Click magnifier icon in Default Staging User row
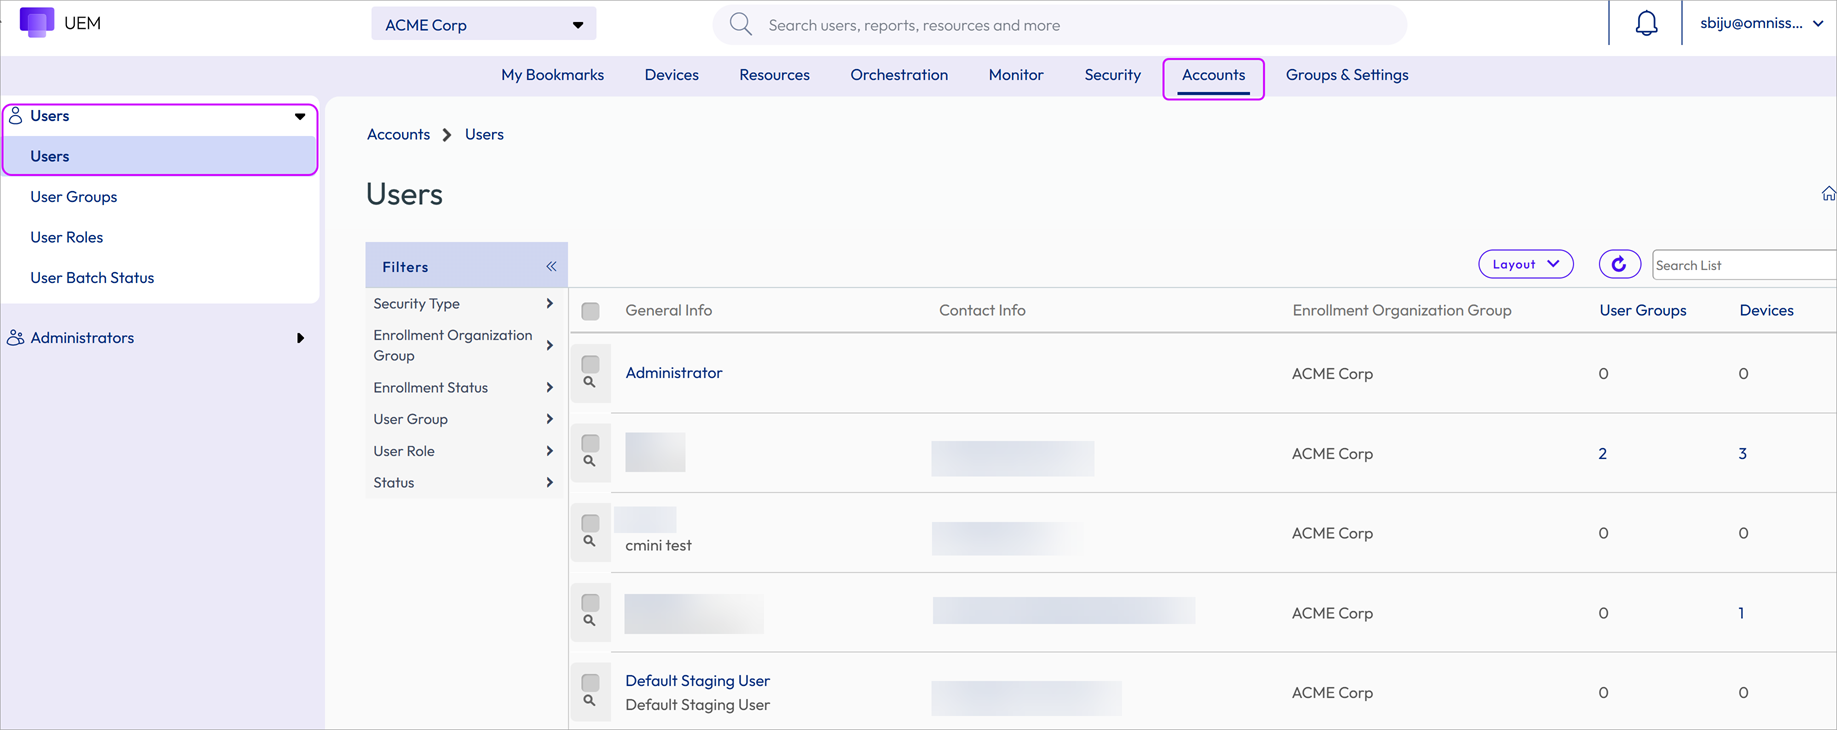Viewport: 1837px width, 730px height. pos(590,700)
